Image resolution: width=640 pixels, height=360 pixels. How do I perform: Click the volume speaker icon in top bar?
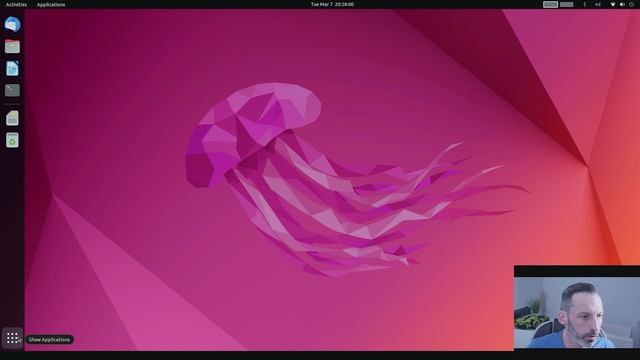coord(622,4)
